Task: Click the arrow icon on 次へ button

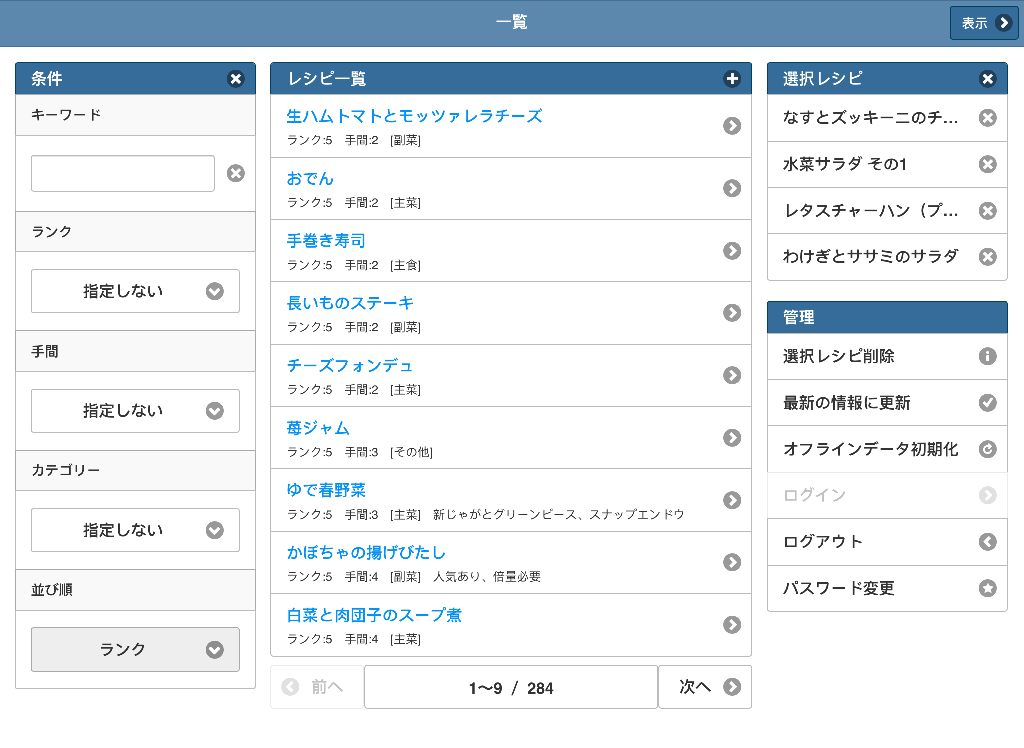Action: (732, 687)
